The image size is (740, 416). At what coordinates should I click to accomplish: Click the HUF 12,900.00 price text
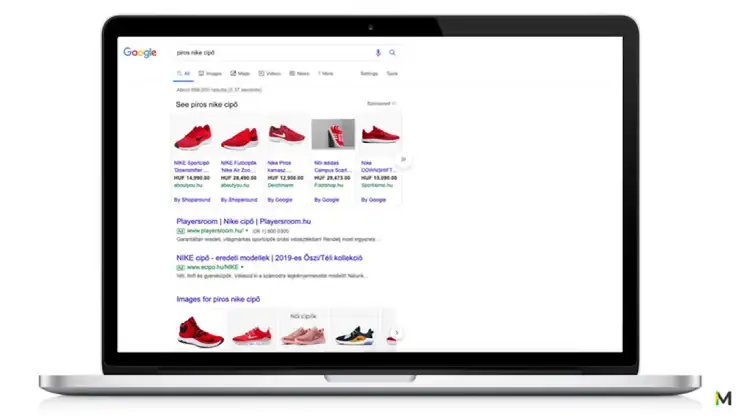click(285, 178)
